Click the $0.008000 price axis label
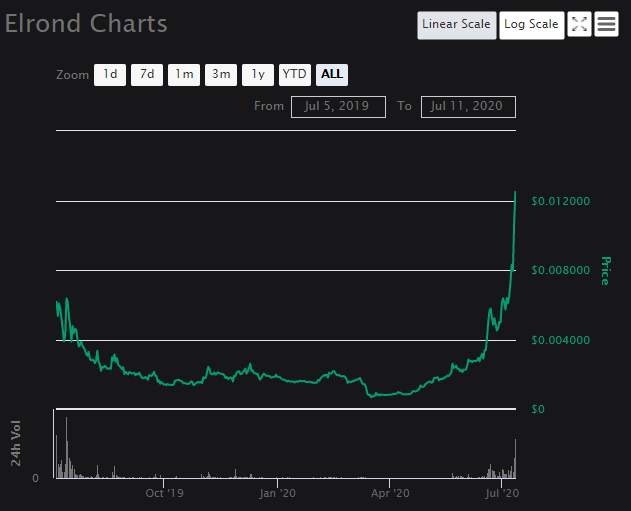The image size is (631, 511). coord(561,270)
